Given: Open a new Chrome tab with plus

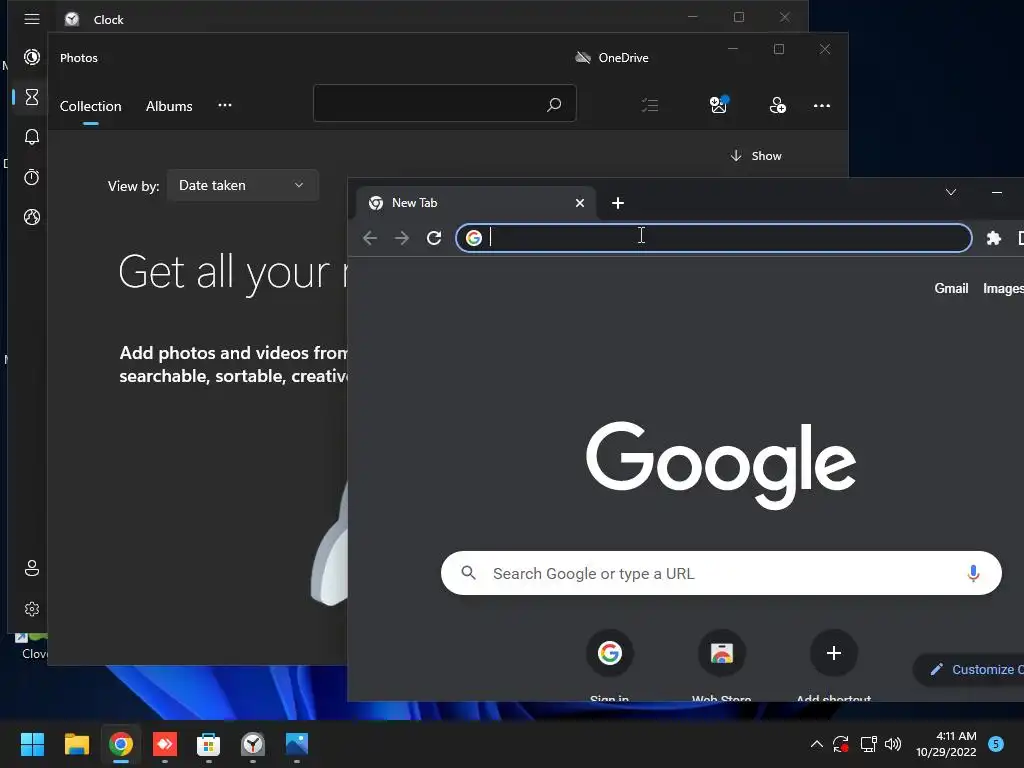Looking at the screenshot, I should pyautogui.click(x=618, y=203).
